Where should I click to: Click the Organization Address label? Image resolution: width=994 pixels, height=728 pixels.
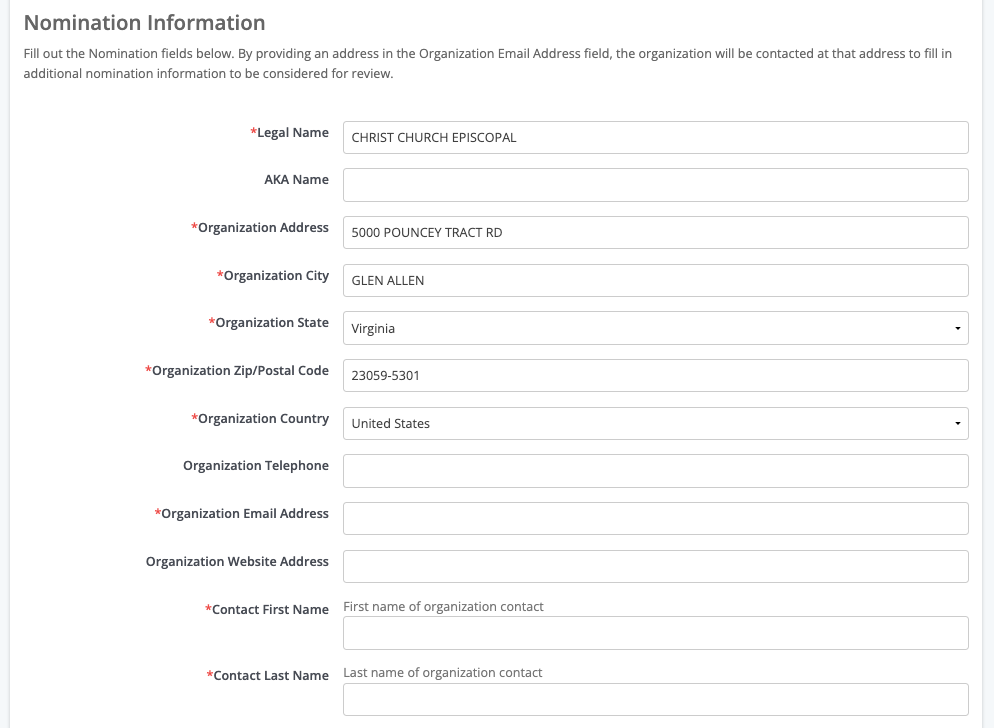click(260, 228)
